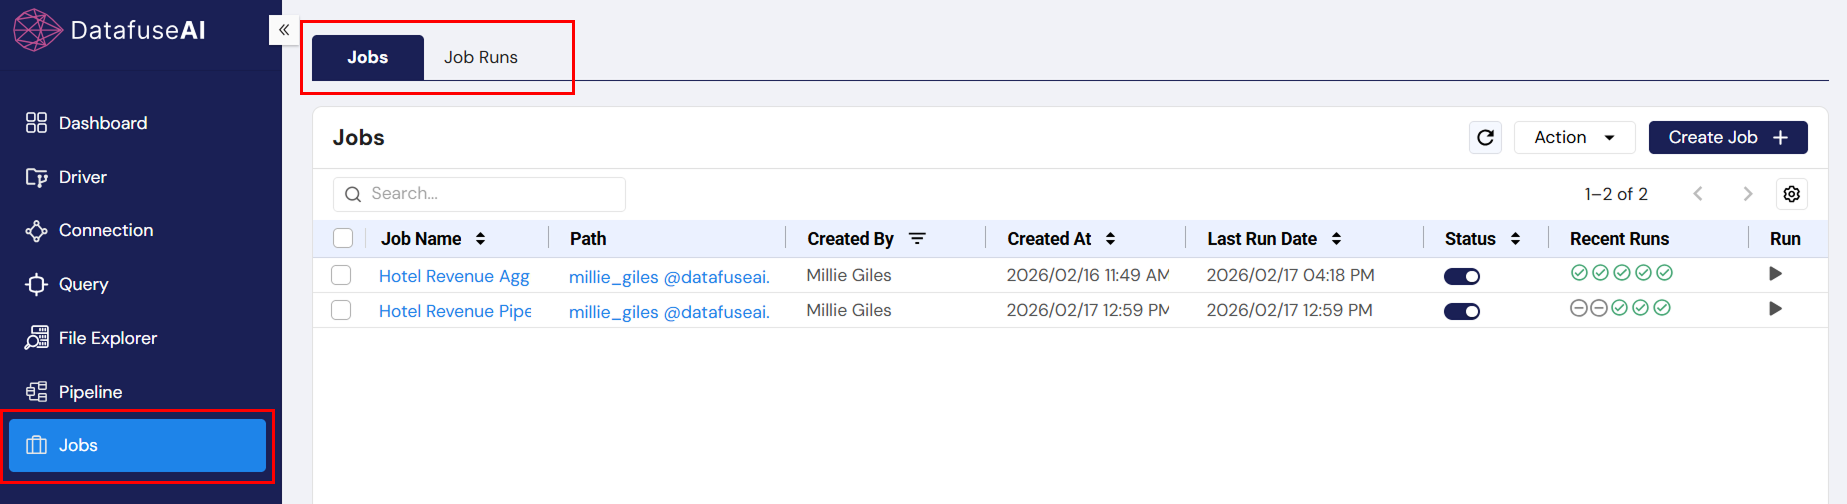Open the Action dropdown

(1574, 137)
